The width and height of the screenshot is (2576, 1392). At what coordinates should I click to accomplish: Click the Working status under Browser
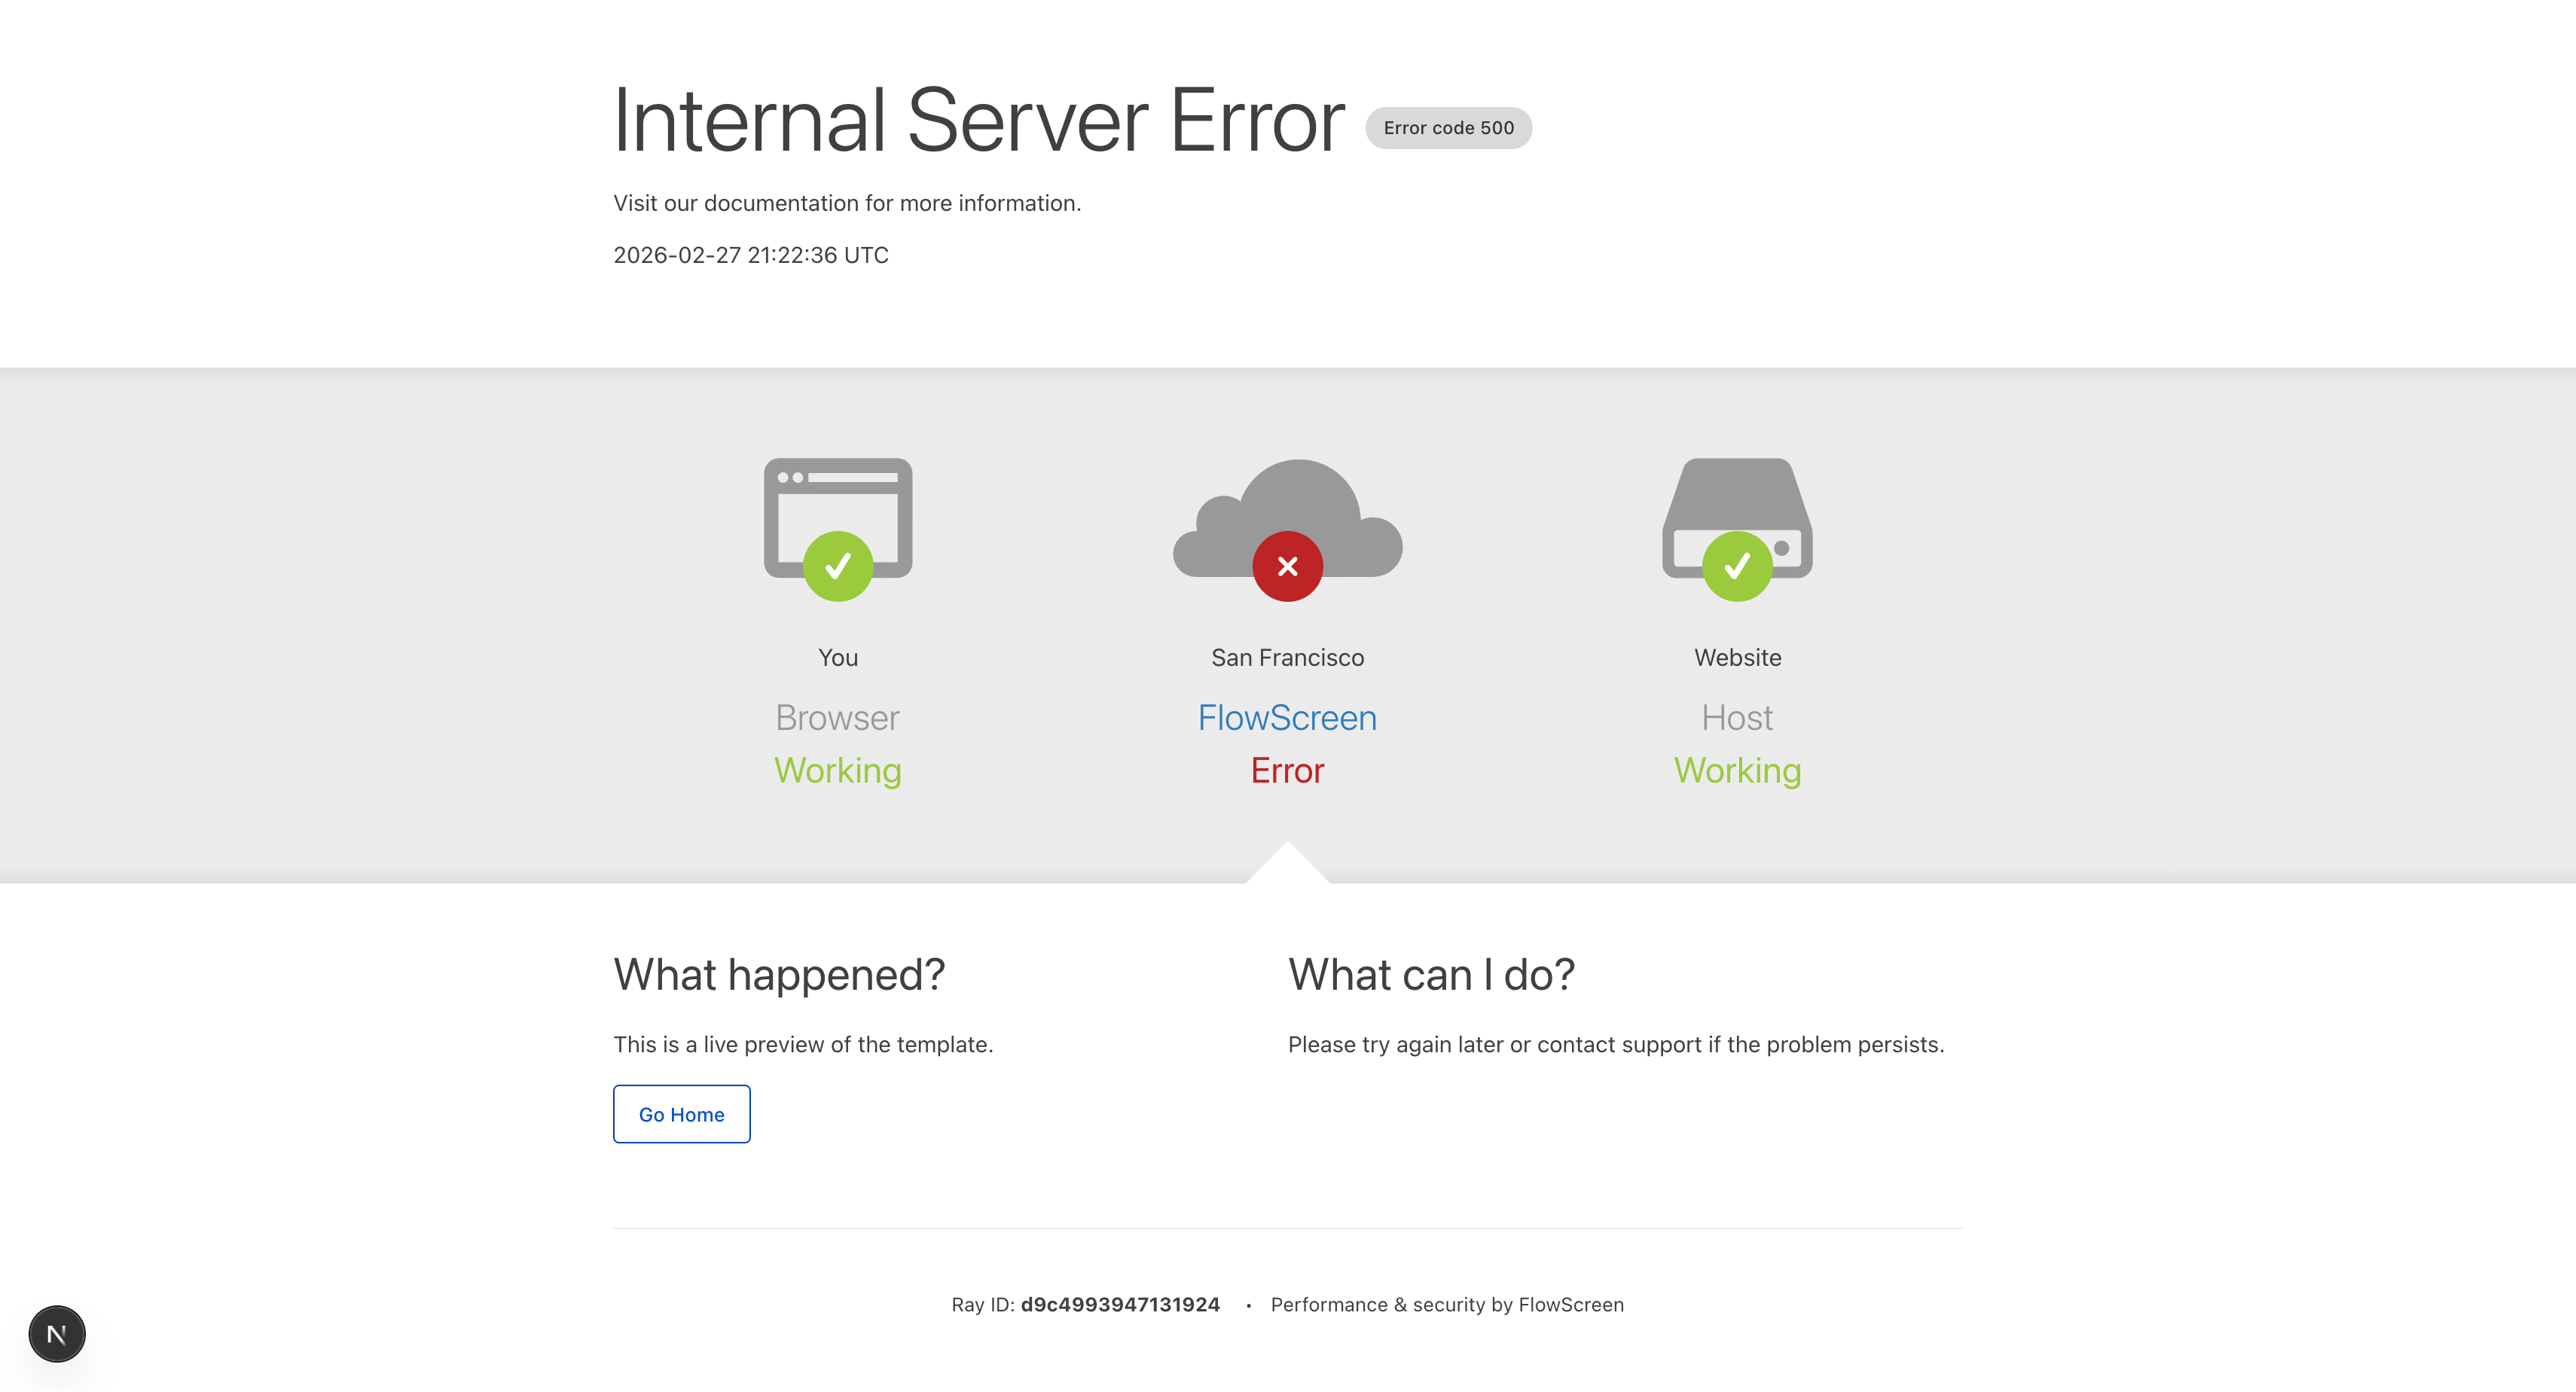[838, 770]
